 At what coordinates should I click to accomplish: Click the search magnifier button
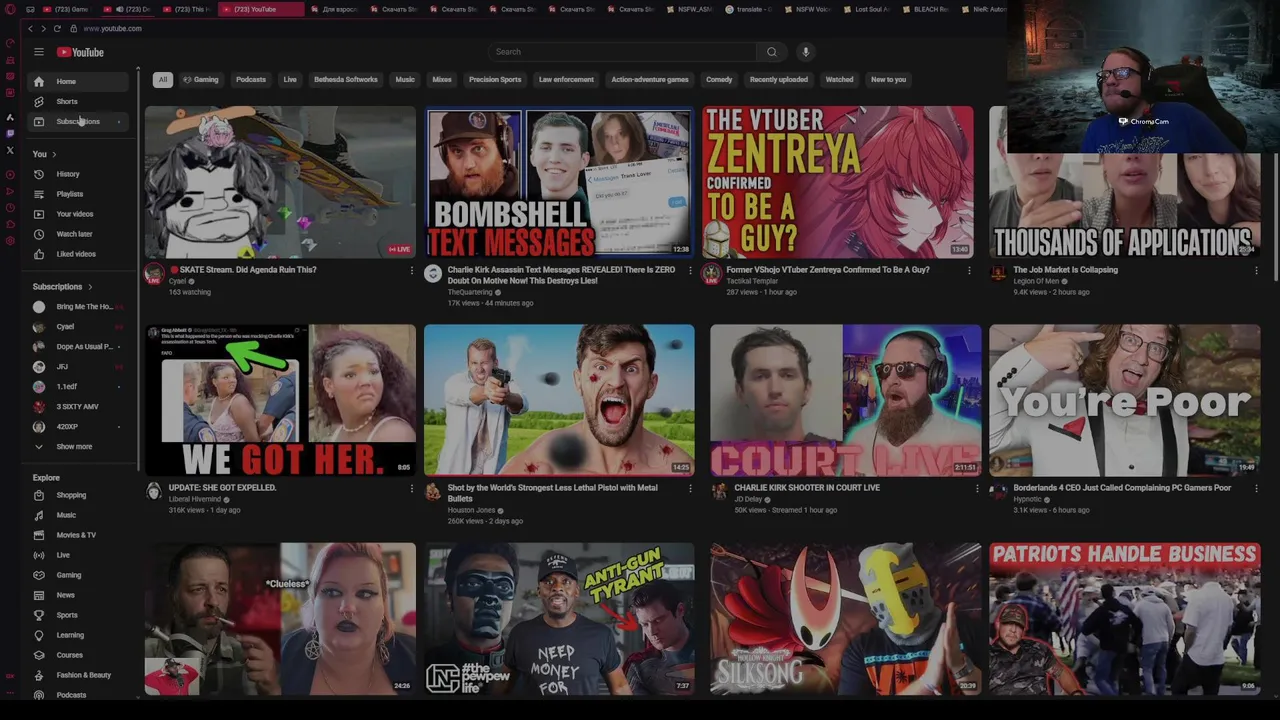click(771, 52)
